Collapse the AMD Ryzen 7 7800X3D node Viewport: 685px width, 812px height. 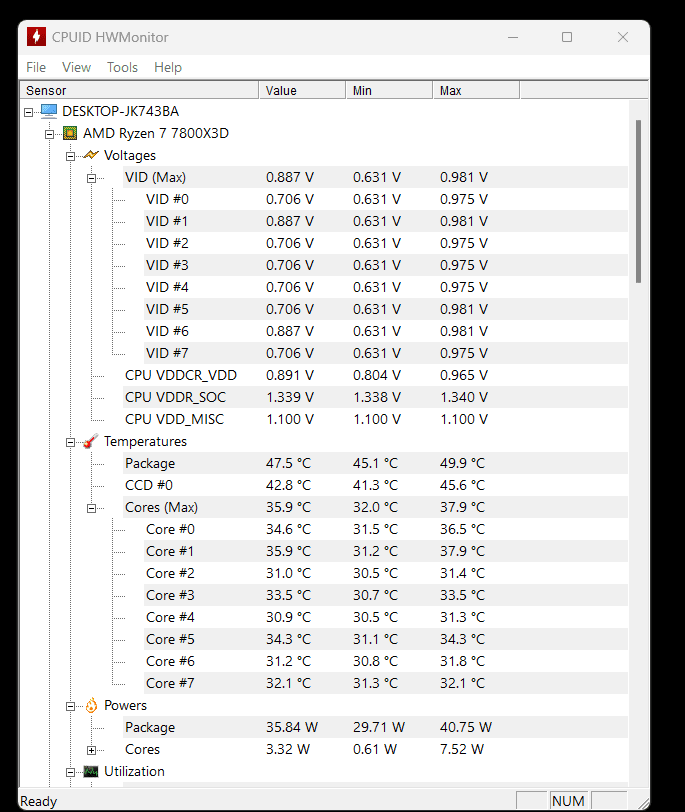[x=49, y=135]
